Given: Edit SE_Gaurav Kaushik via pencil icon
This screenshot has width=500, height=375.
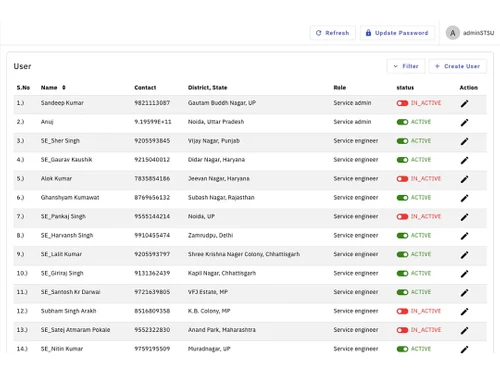Looking at the screenshot, I should tap(464, 160).
